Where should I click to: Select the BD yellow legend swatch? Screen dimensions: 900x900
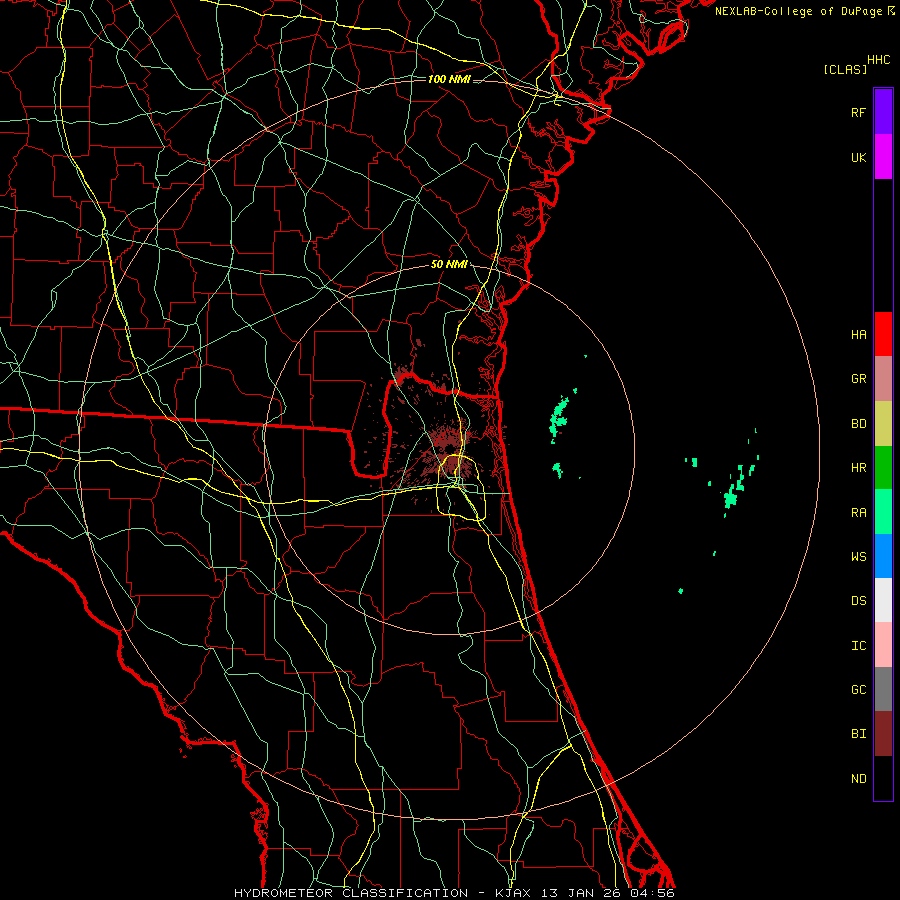click(883, 423)
